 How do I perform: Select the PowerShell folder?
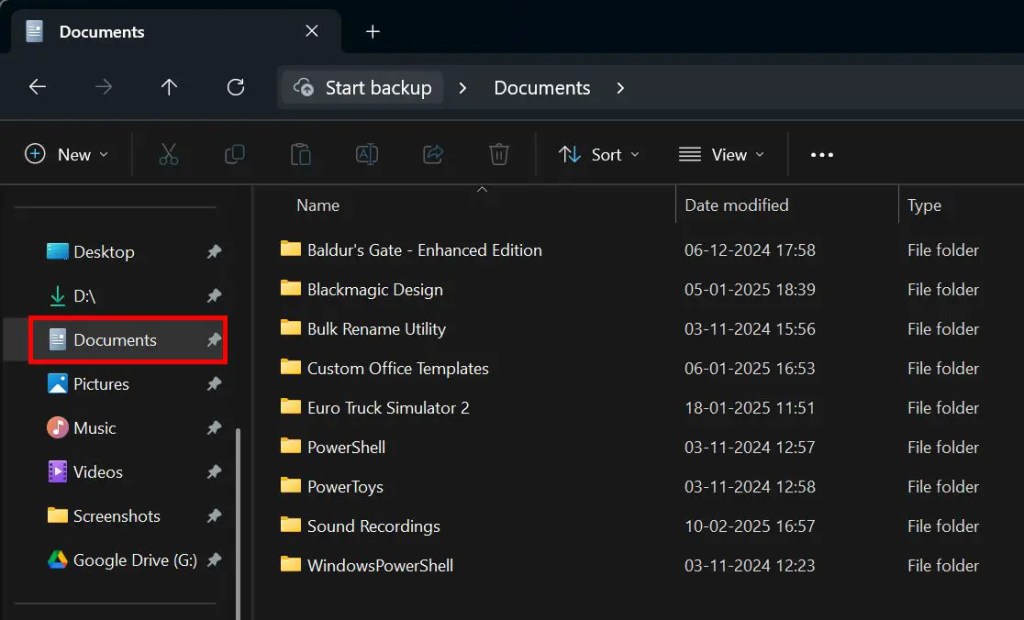tap(346, 448)
